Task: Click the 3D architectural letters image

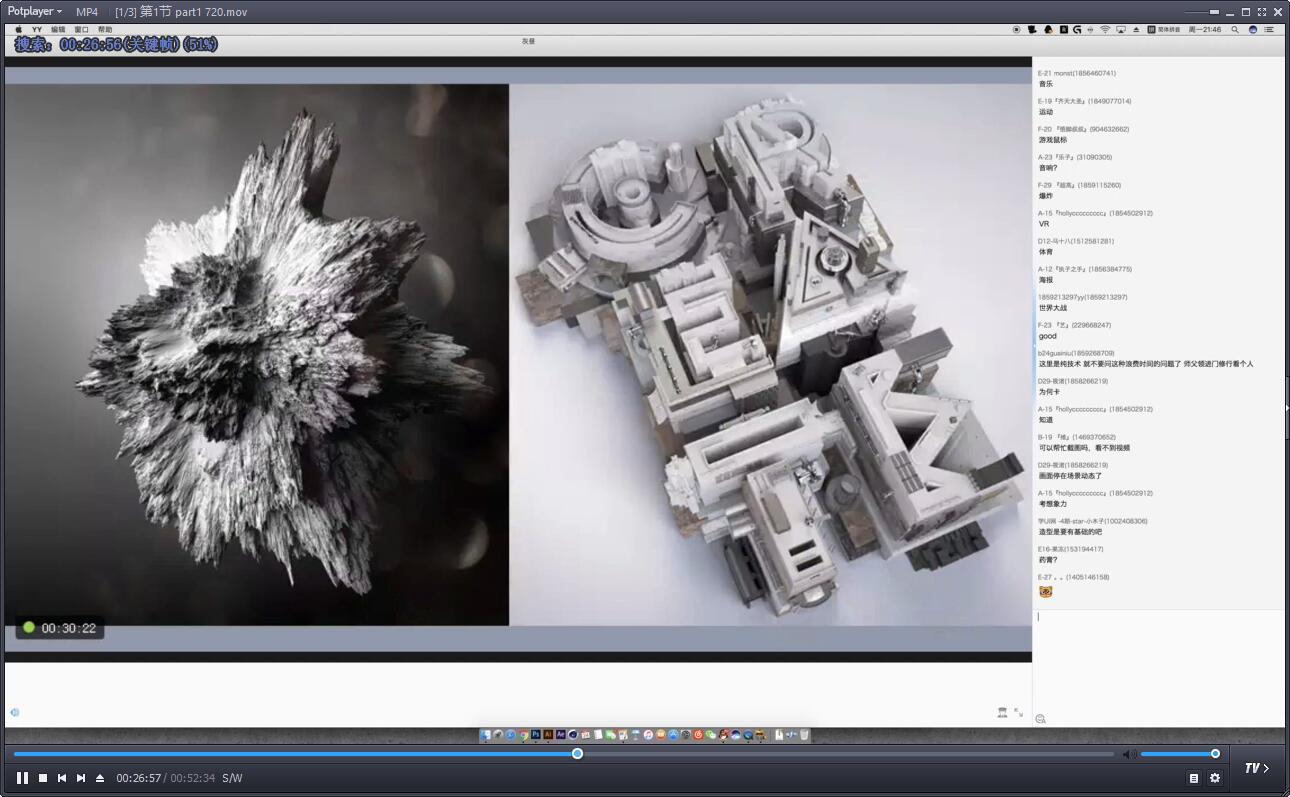Action: (770, 355)
